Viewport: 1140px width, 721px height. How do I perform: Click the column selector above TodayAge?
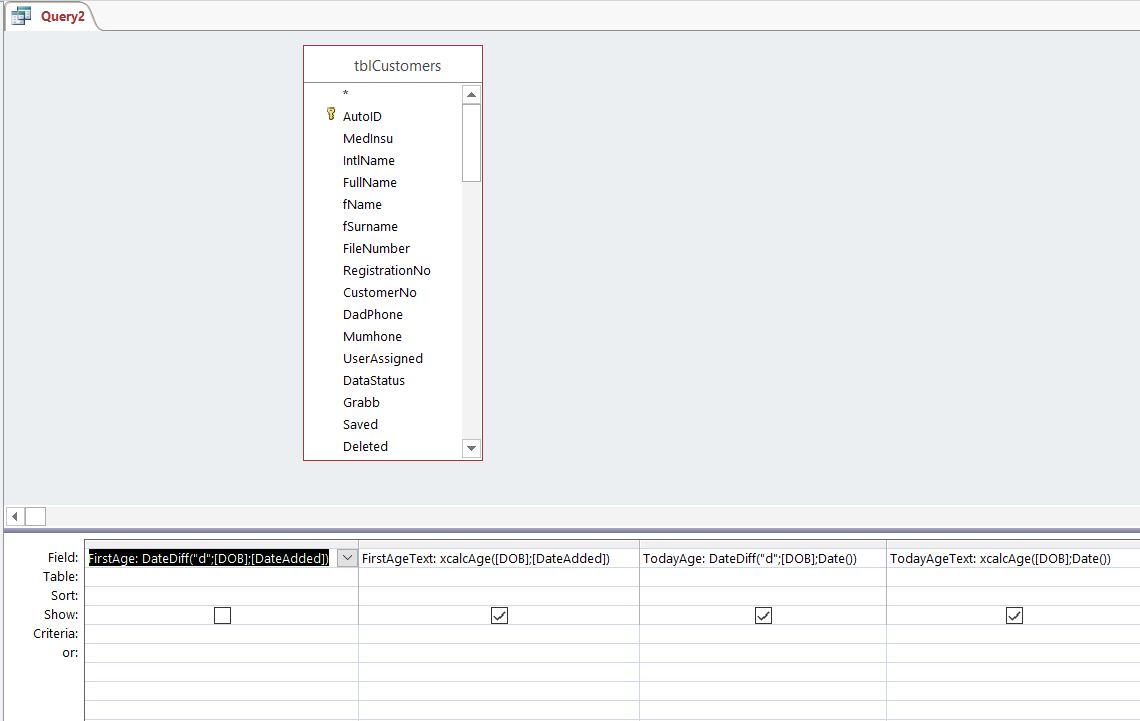point(763,544)
